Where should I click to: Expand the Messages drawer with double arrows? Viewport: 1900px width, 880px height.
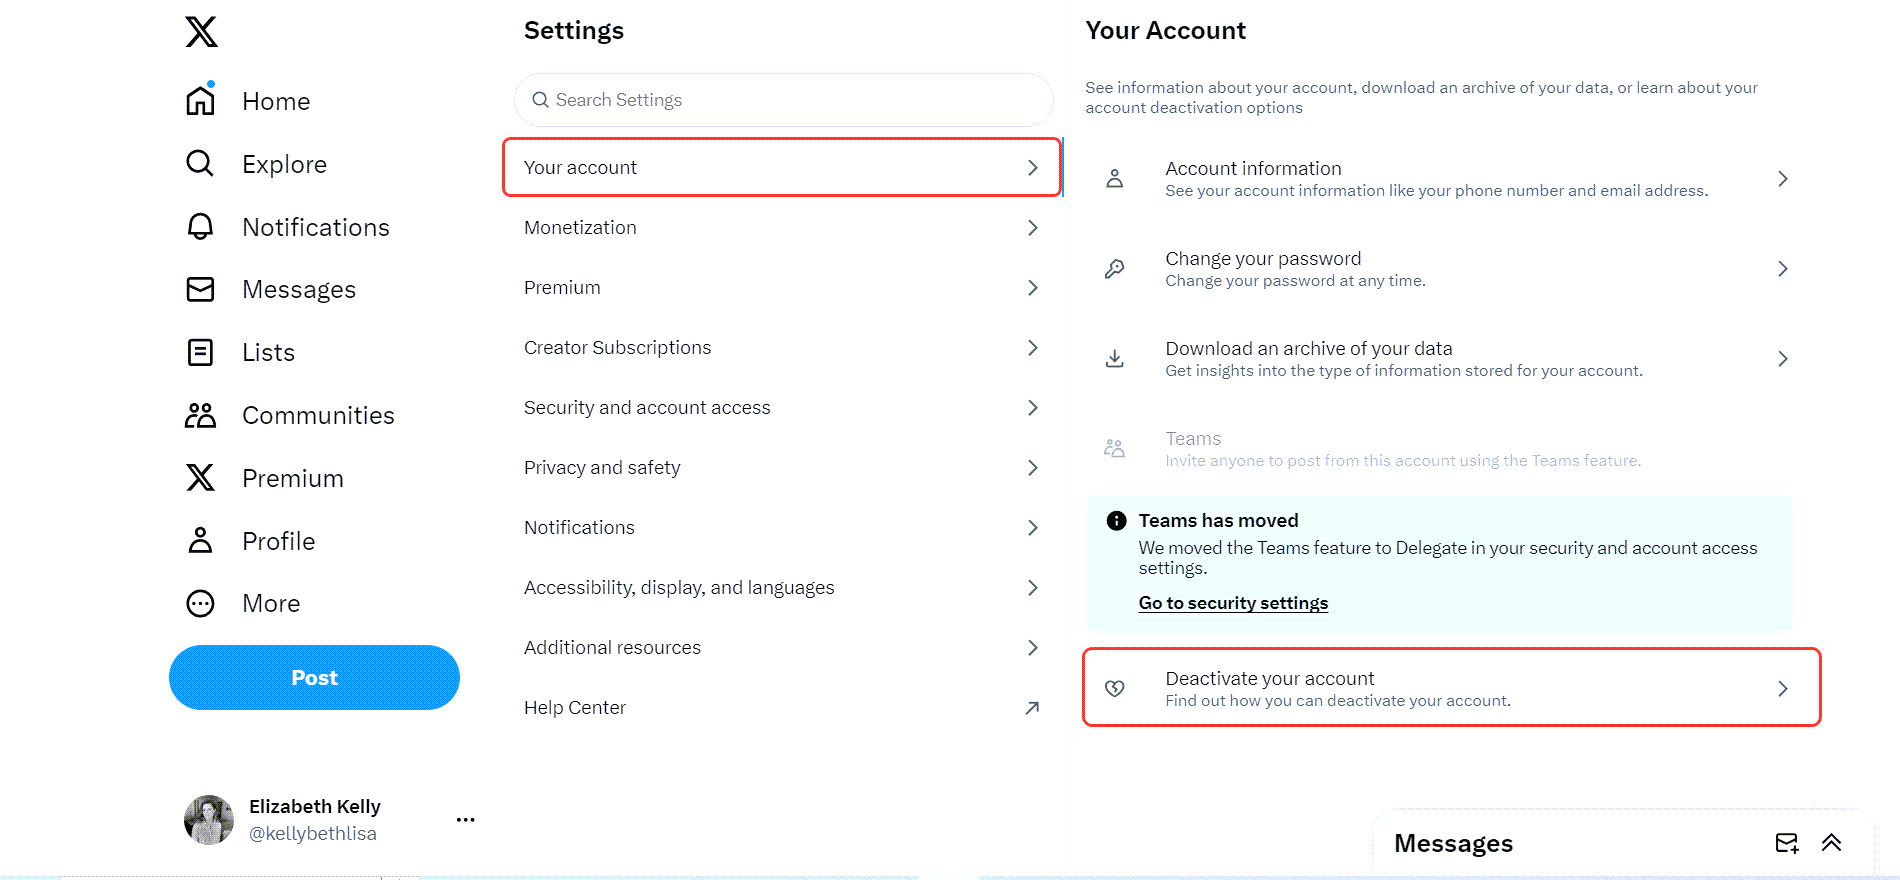point(1831,843)
